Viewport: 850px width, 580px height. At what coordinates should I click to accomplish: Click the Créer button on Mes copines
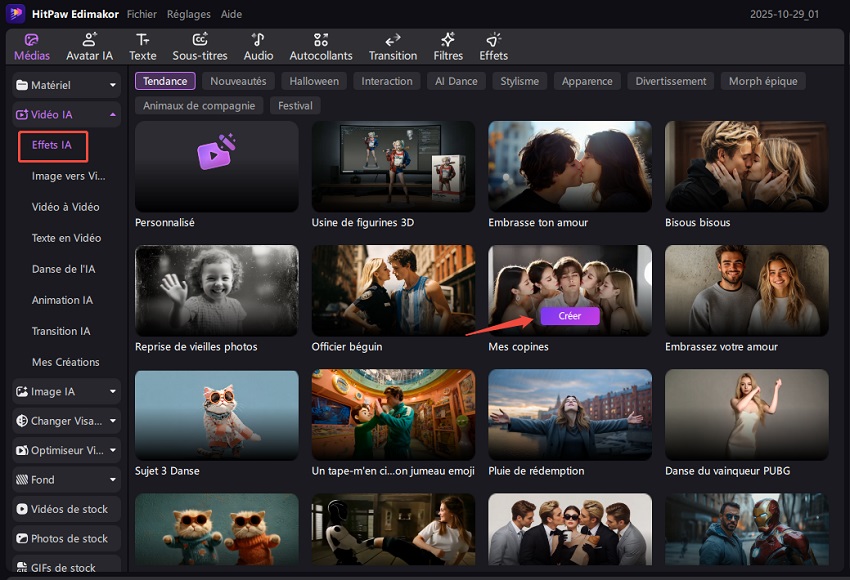click(x=569, y=316)
